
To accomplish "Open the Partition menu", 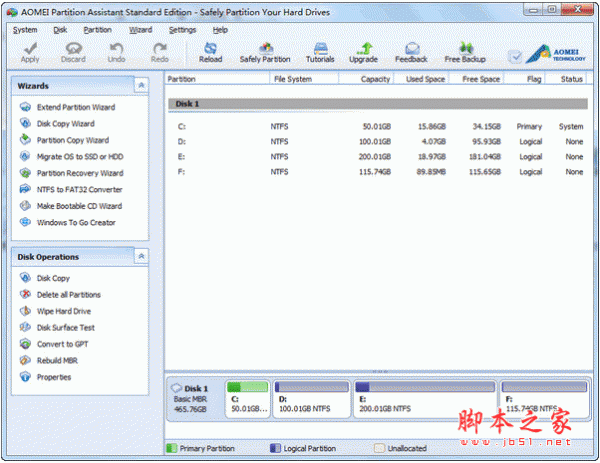I will pyautogui.click(x=98, y=30).
